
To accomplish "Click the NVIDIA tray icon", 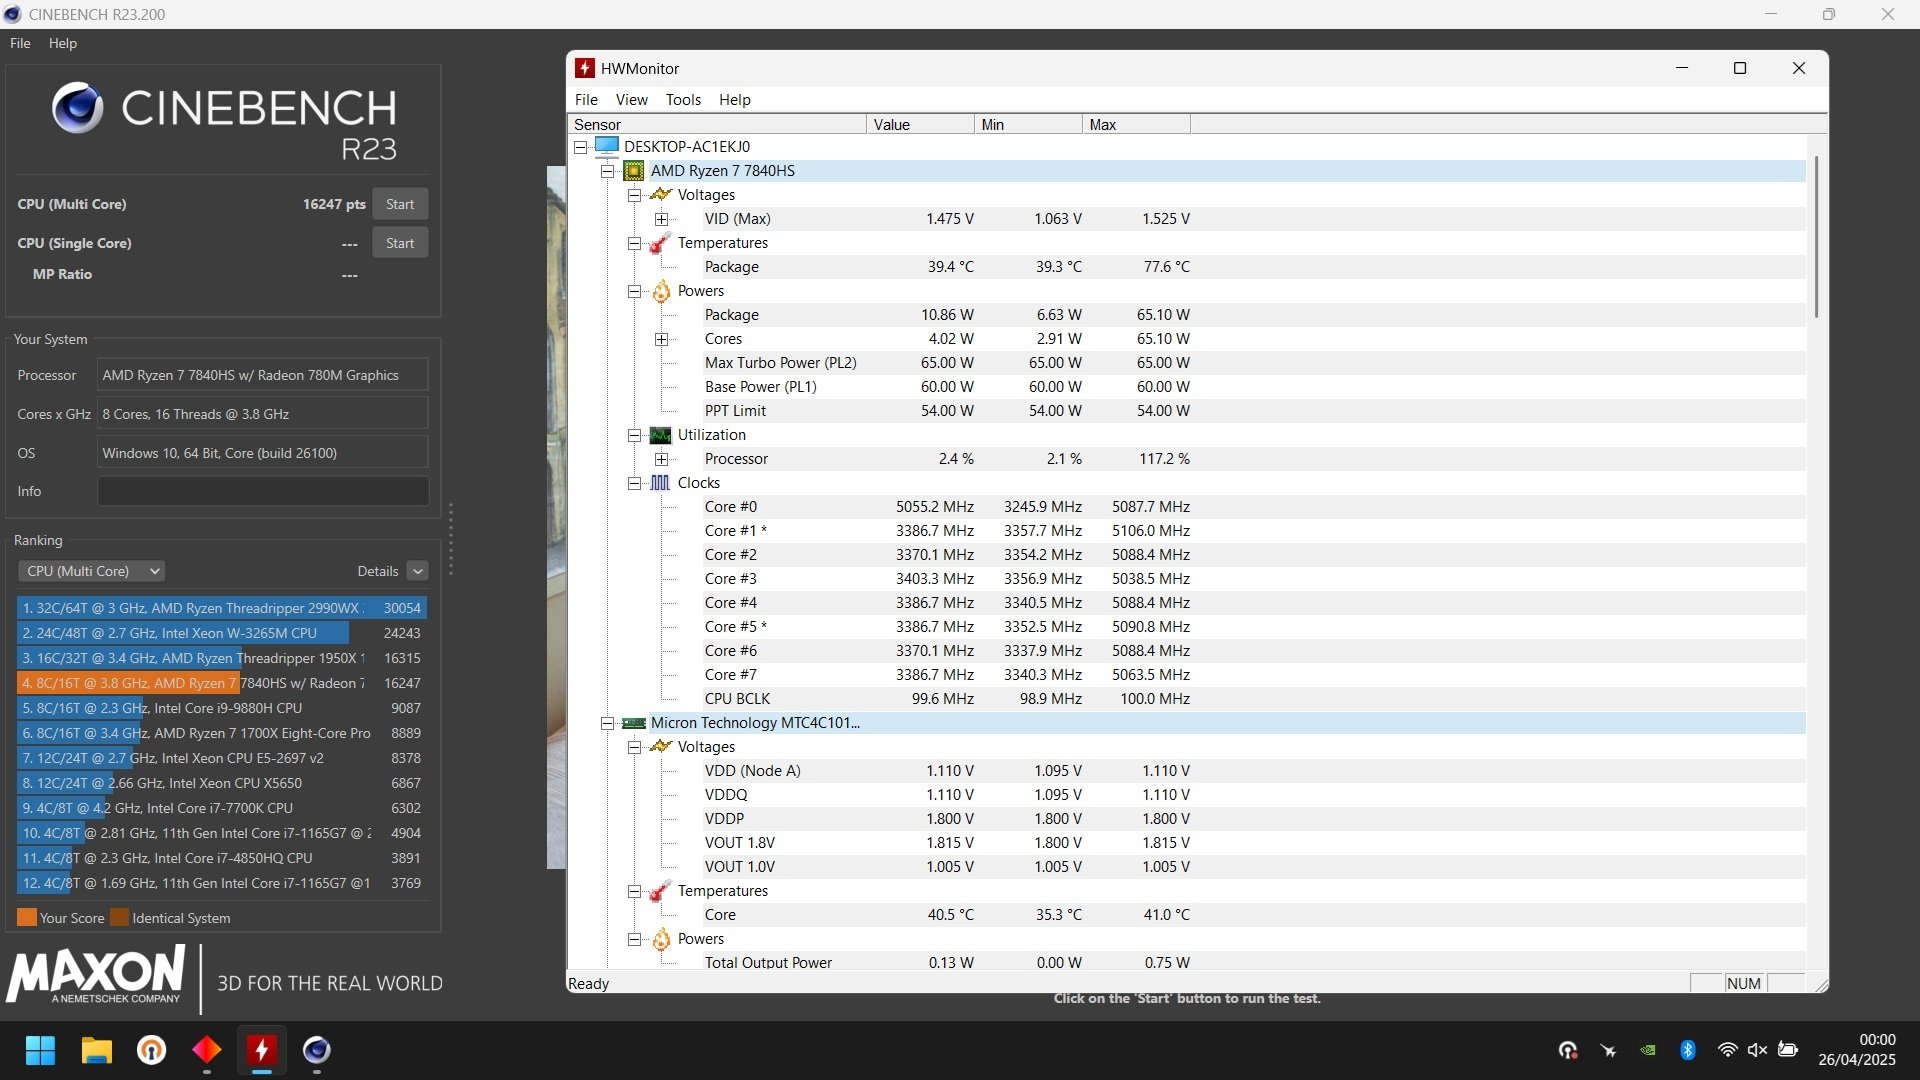I will point(1648,1050).
